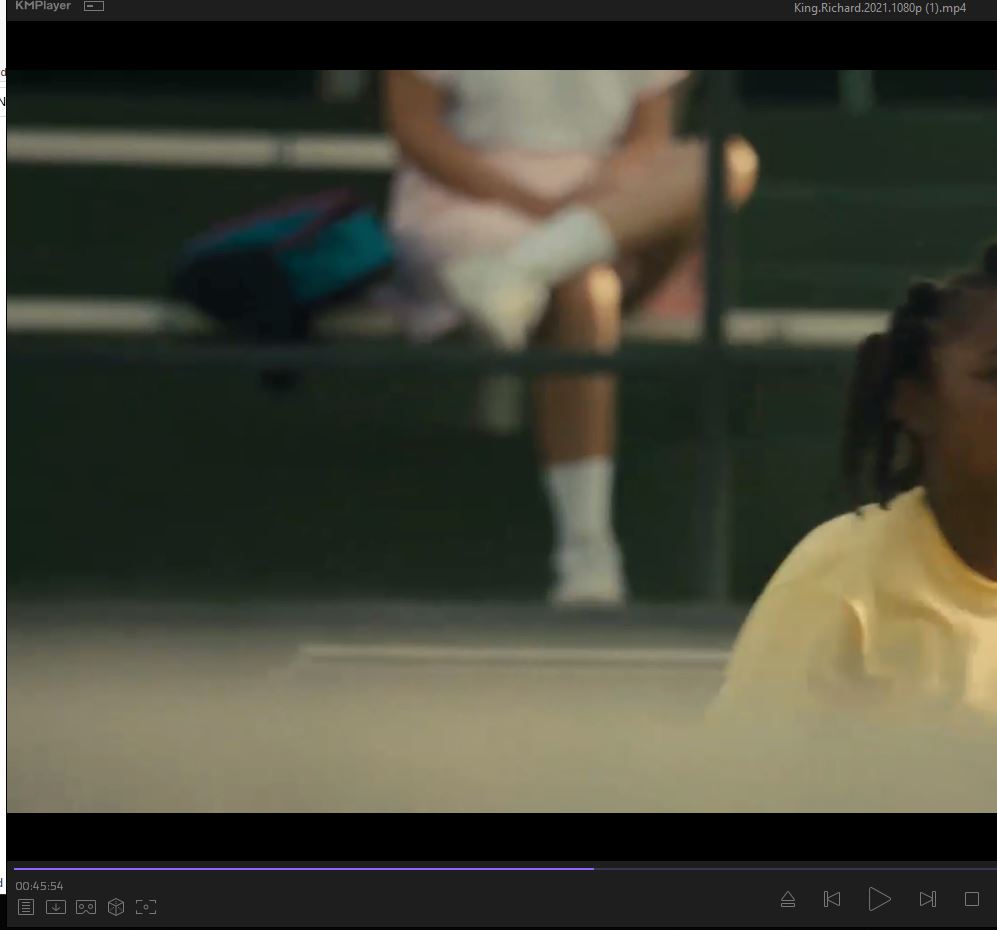Toggle the 00:45:54 elapsed time display
Image resolution: width=997 pixels, height=930 pixels.
40,886
